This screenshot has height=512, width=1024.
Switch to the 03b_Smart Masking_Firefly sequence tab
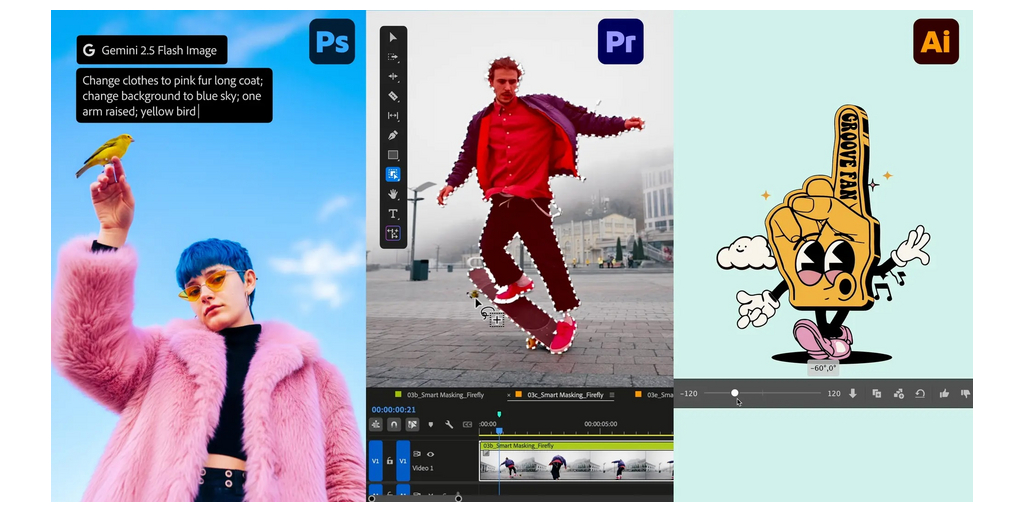tap(447, 395)
